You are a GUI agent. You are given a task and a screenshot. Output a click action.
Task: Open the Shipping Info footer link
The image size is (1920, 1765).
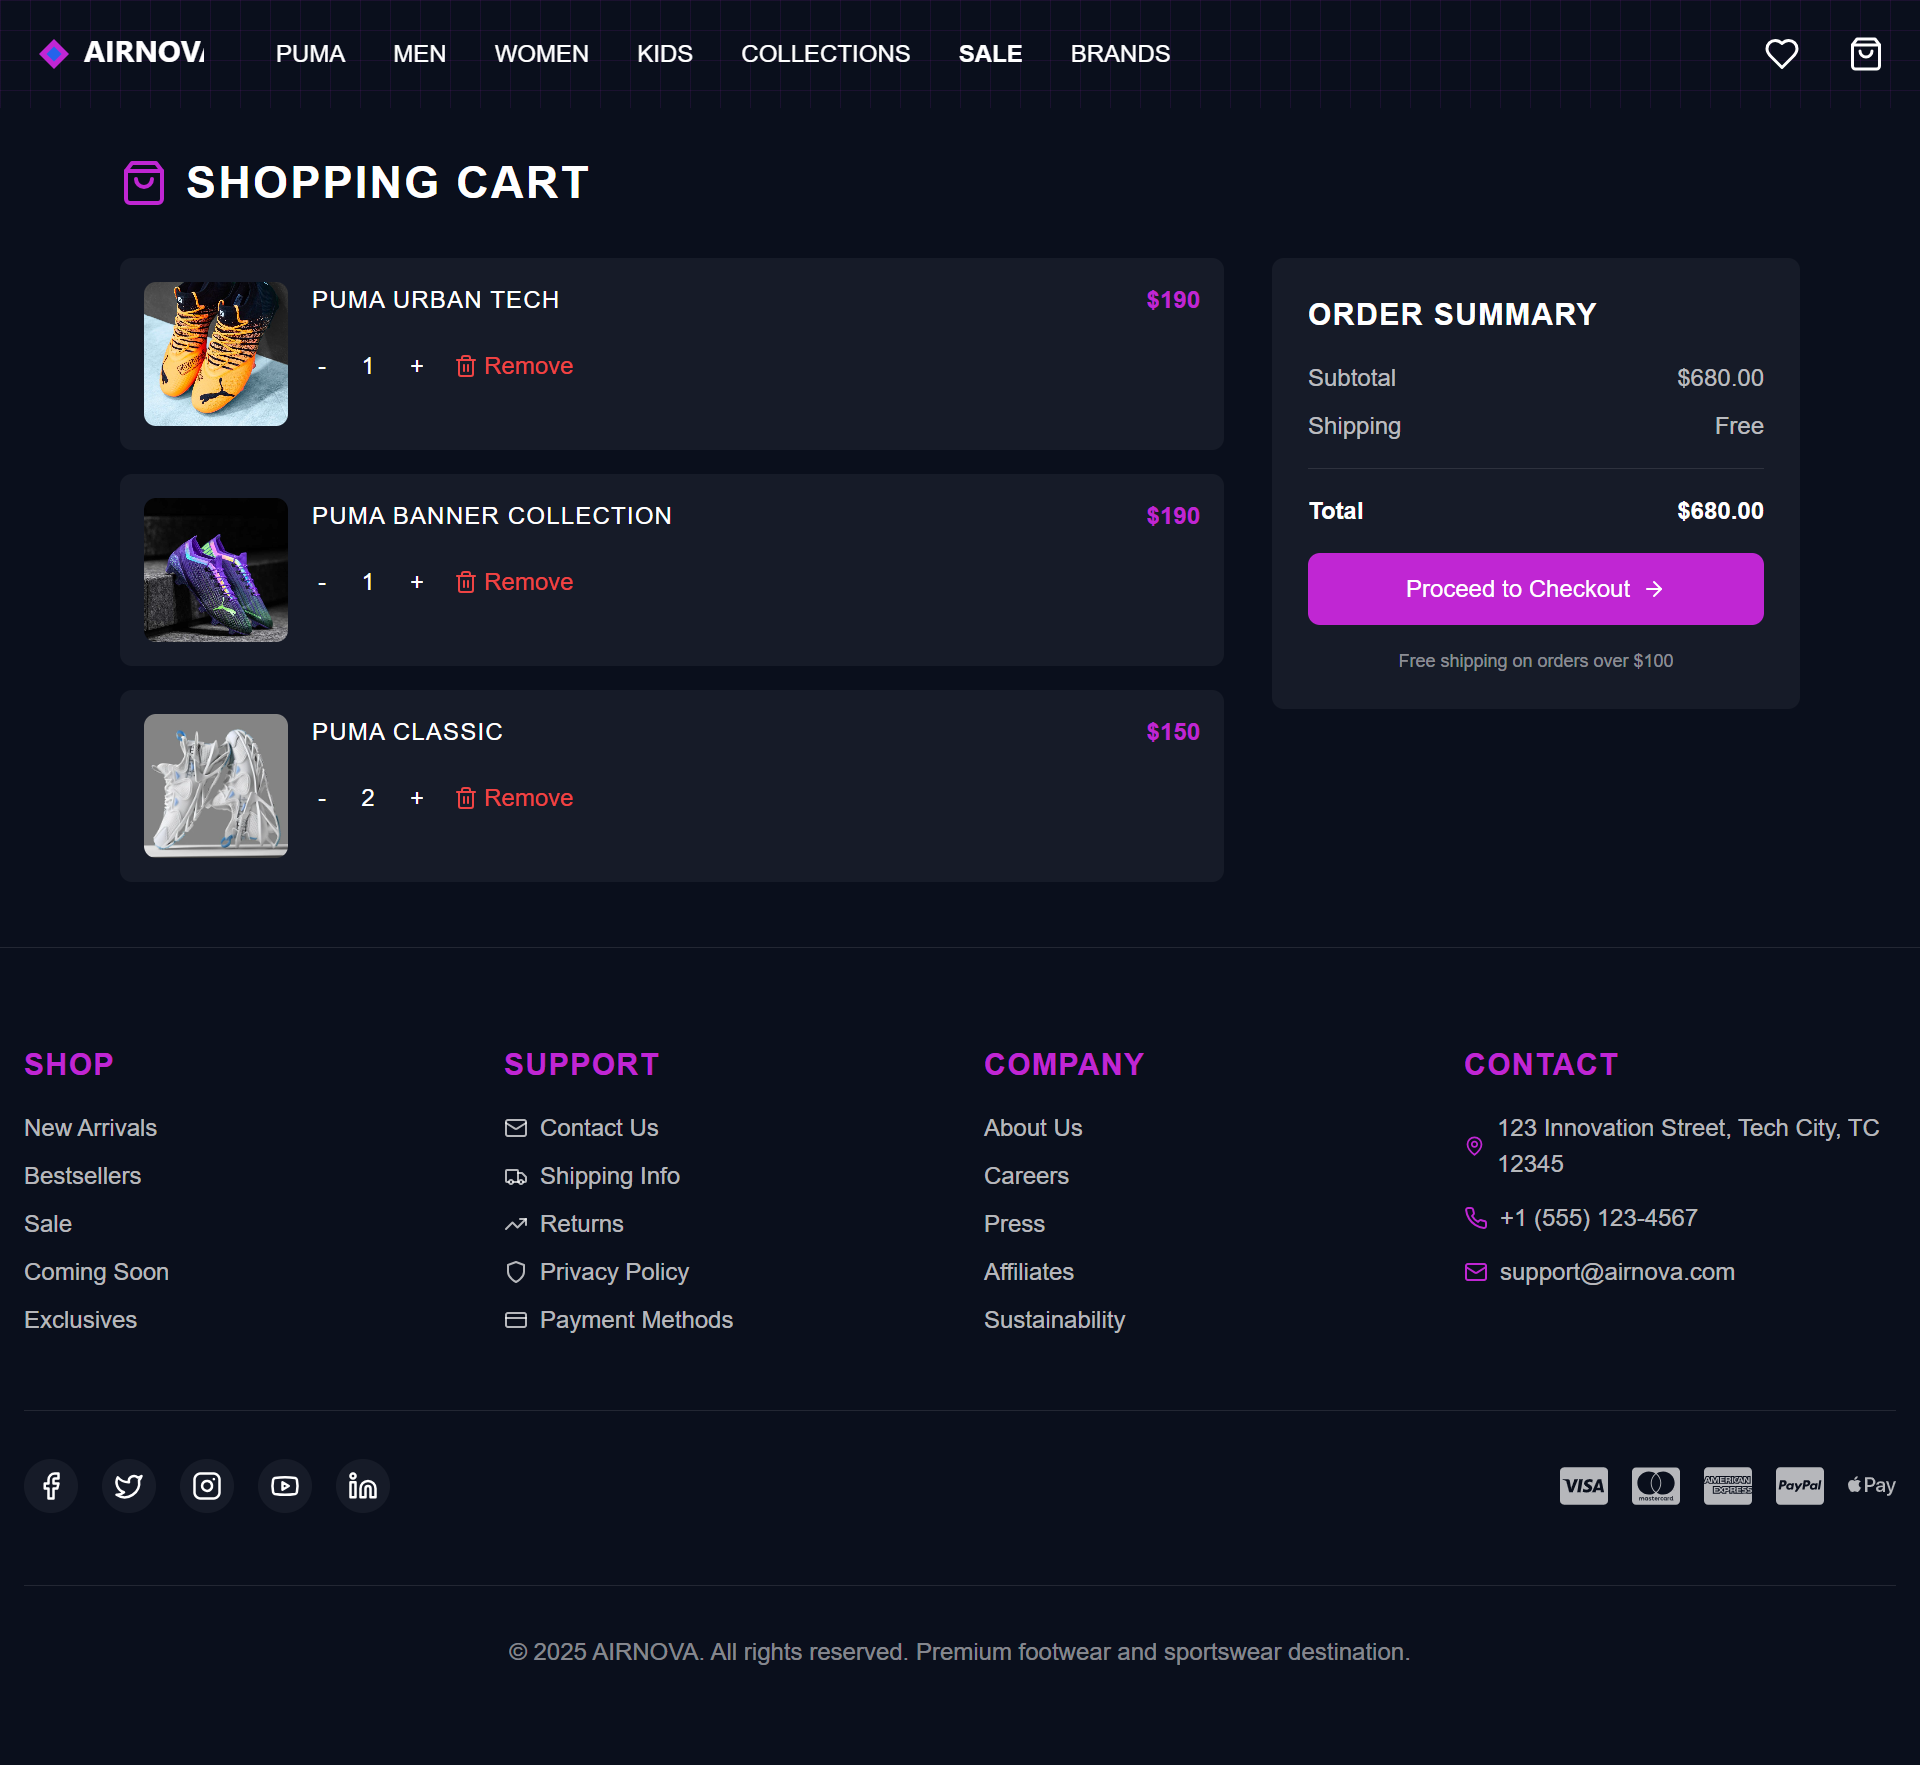coord(609,1176)
